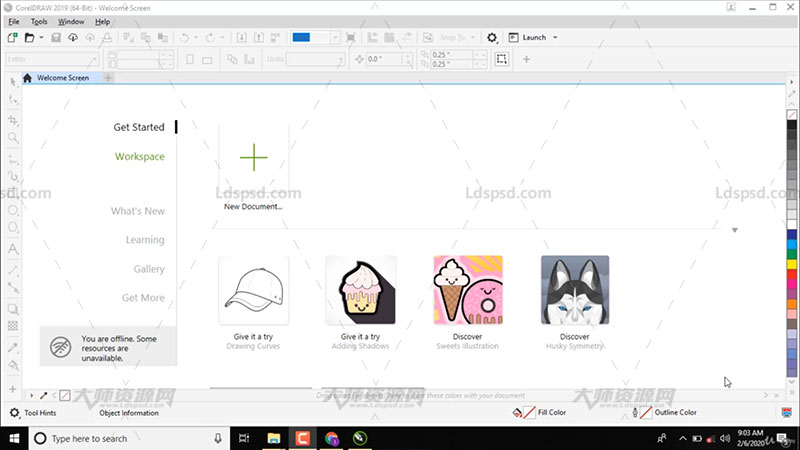
Task: Click the Outline Color pen icon
Action: click(x=635, y=412)
